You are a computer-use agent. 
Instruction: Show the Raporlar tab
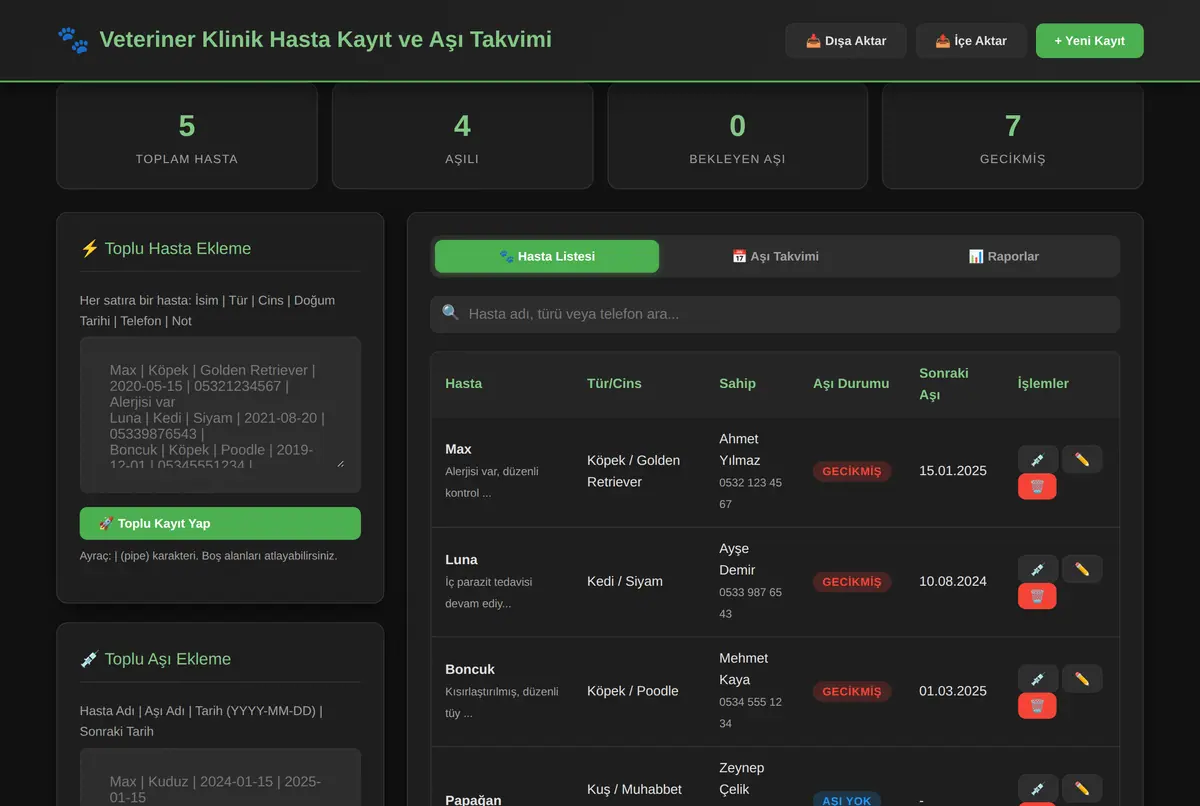click(x=1004, y=256)
